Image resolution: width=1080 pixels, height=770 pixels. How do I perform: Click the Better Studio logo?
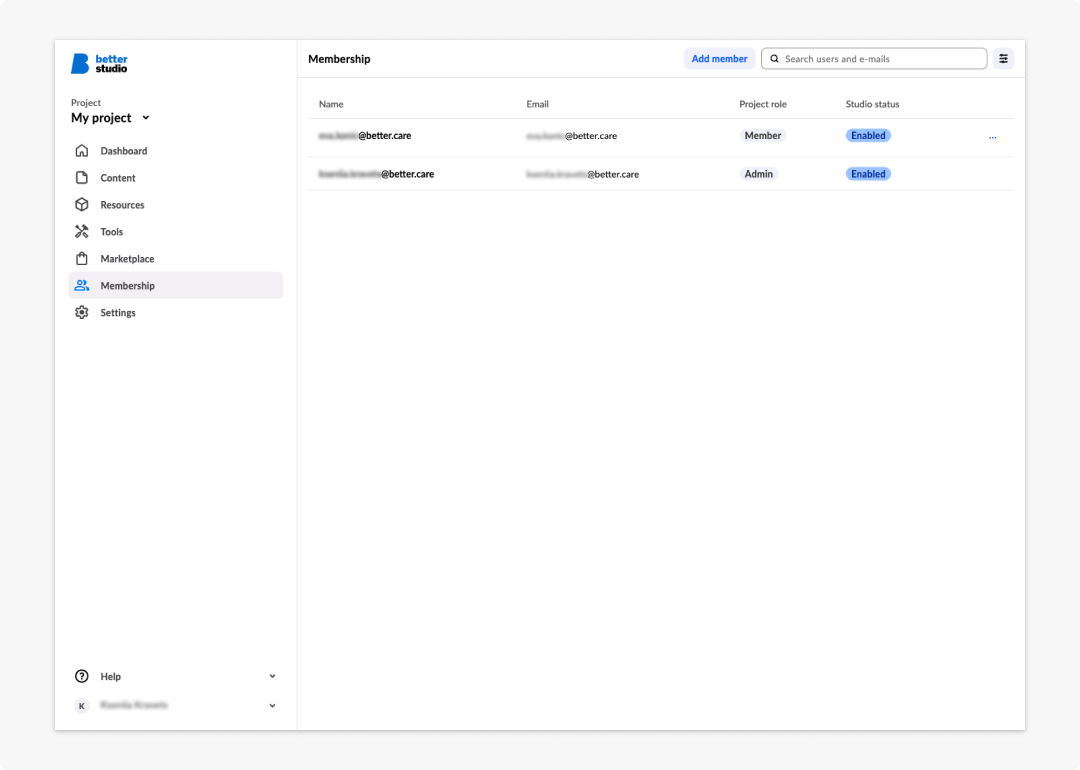[99, 63]
